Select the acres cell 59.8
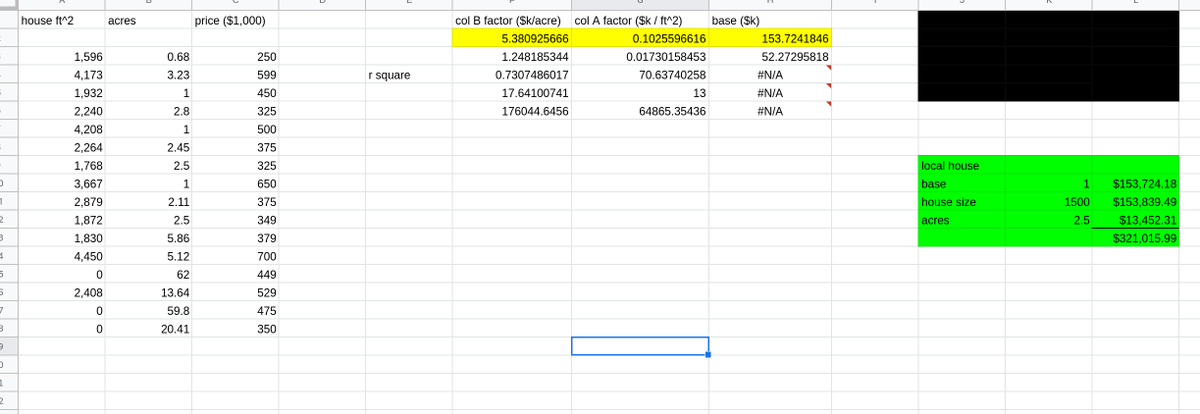This screenshot has height=414, width=1200. pyautogui.click(x=148, y=310)
